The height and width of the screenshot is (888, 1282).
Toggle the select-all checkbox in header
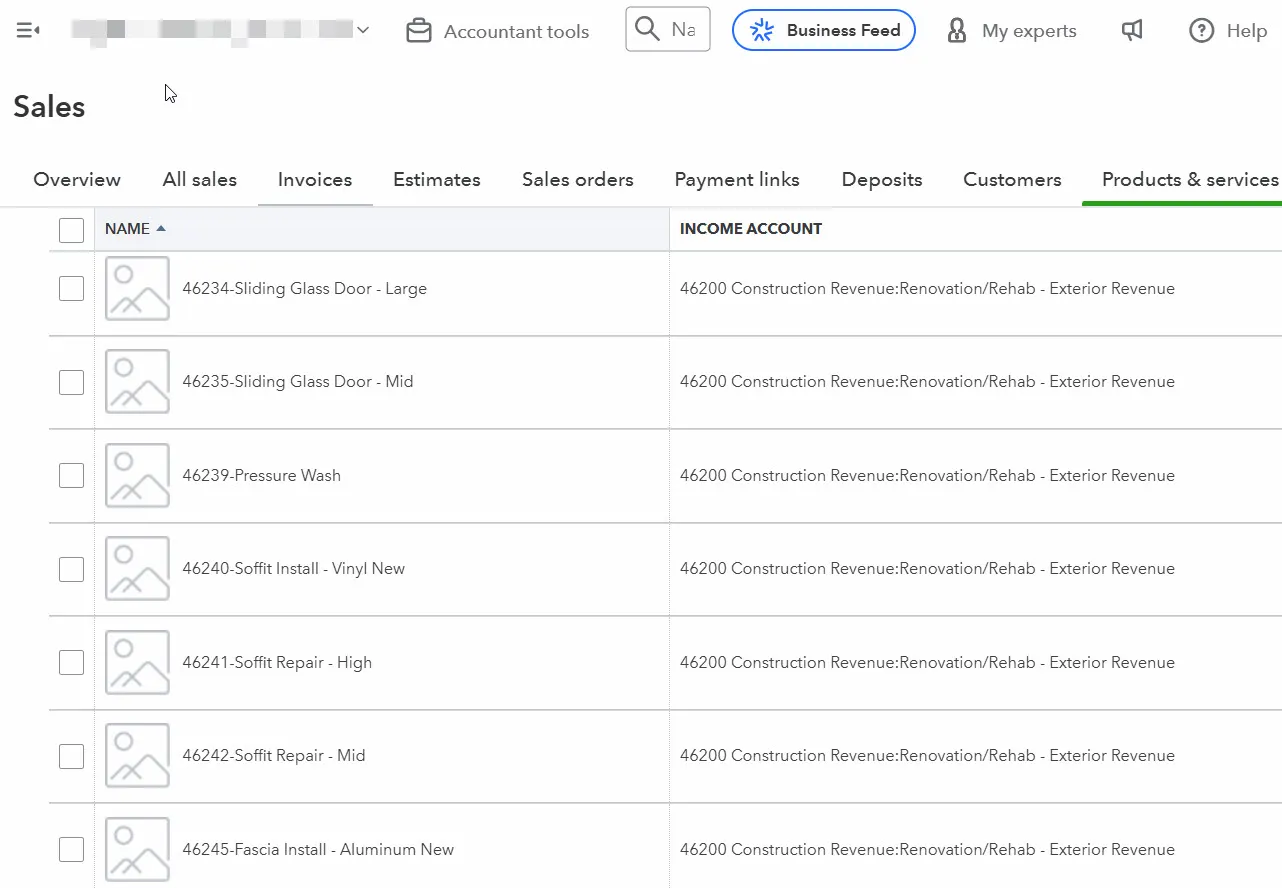[71, 230]
